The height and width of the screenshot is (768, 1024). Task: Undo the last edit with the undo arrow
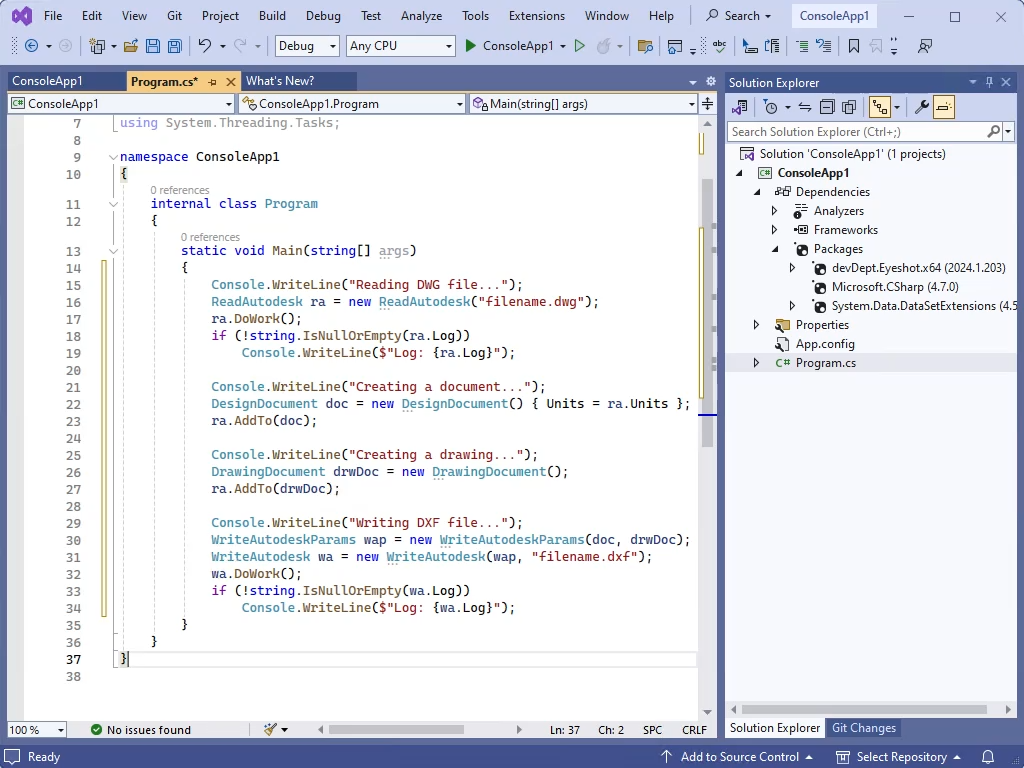click(205, 46)
